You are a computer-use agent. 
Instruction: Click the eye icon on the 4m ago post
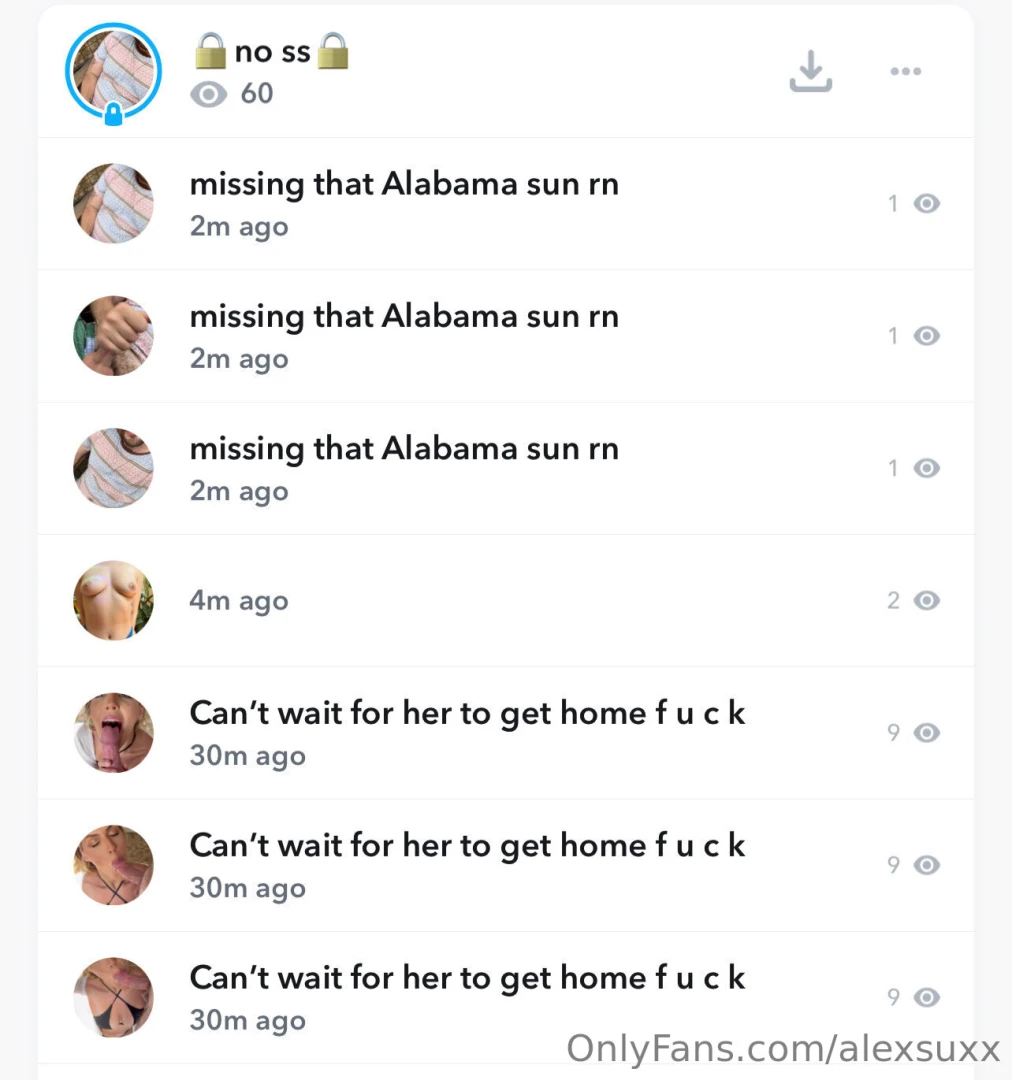(x=926, y=600)
